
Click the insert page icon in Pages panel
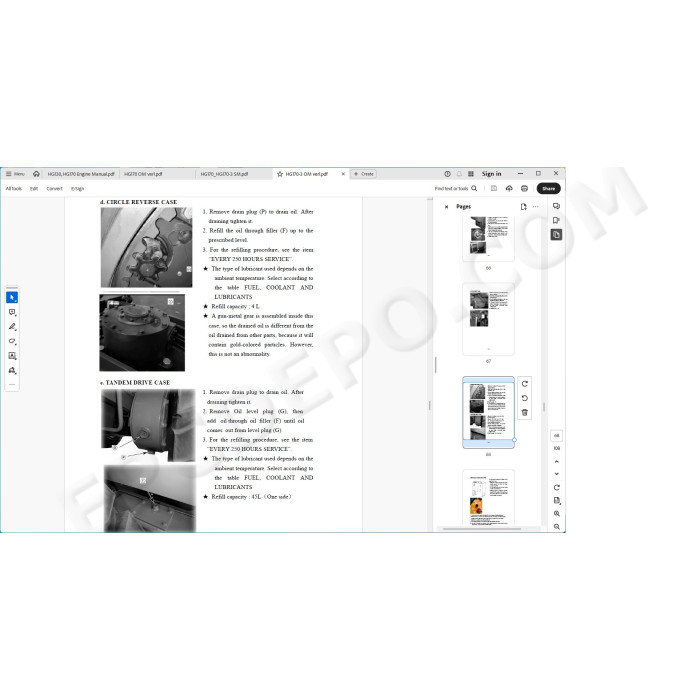(524, 207)
